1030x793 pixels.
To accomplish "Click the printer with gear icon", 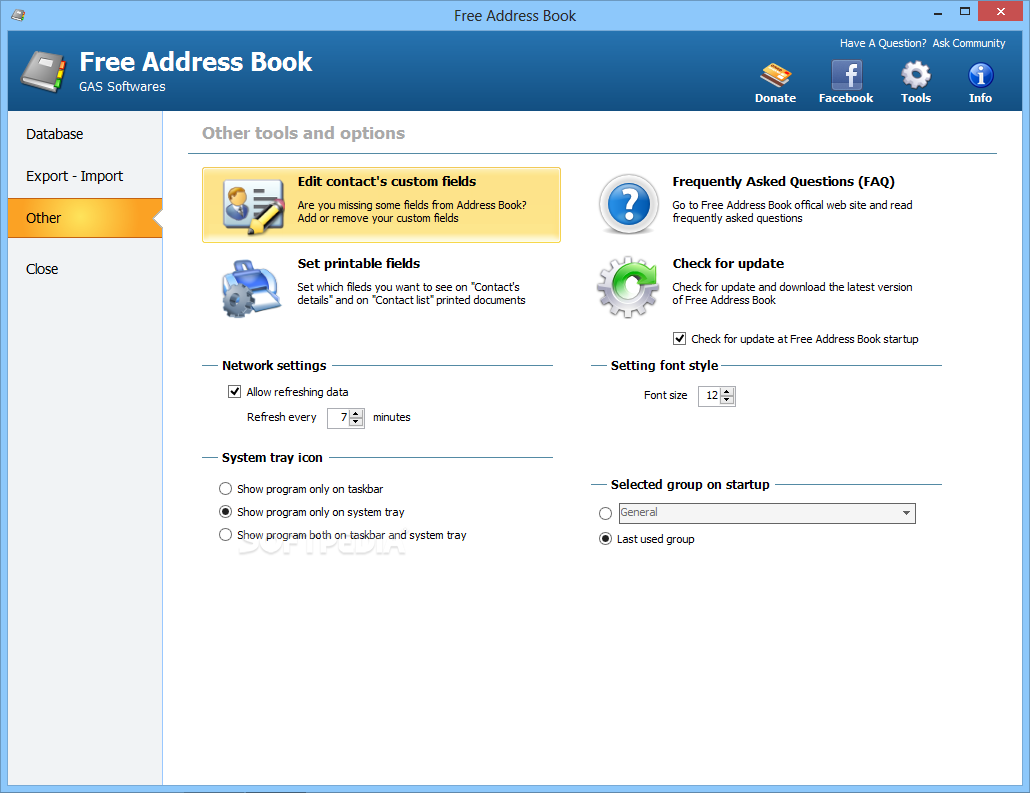I will (252, 289).
